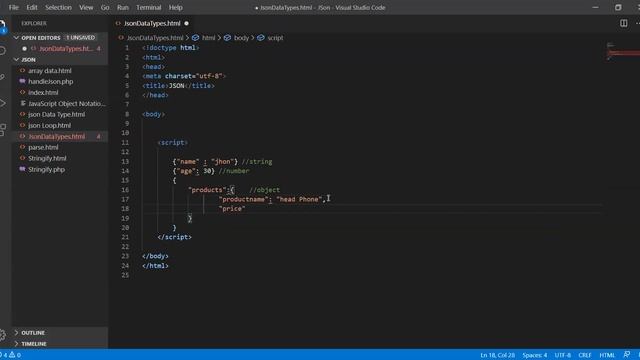Click the unsaved dot on JsonDataTypes.html tab

[187, 23]
